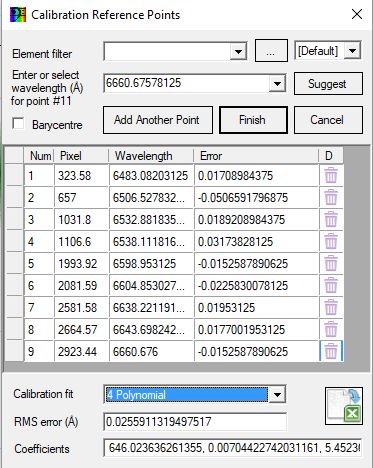Open the Element filter dropdown
This screenshot has width=373, height=468.
238,52
